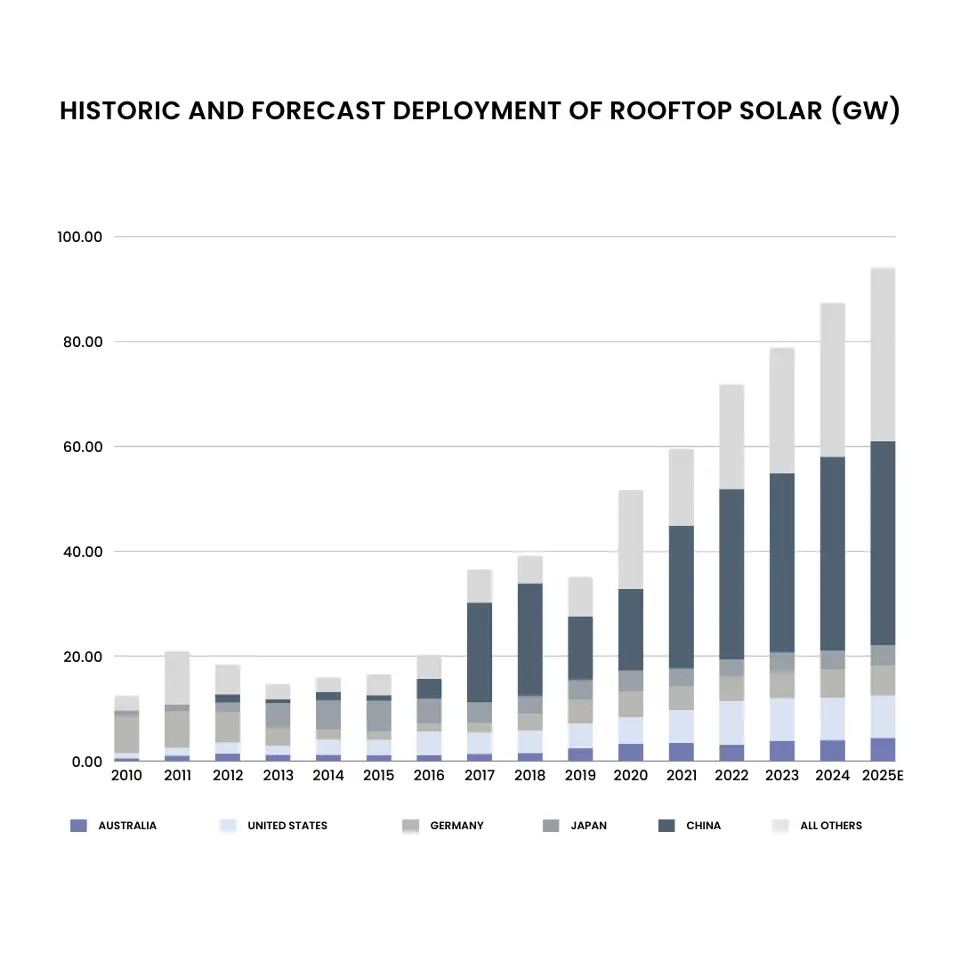
Task: Click the All Others segment of 2011 bar
Action: pos(177,678)
